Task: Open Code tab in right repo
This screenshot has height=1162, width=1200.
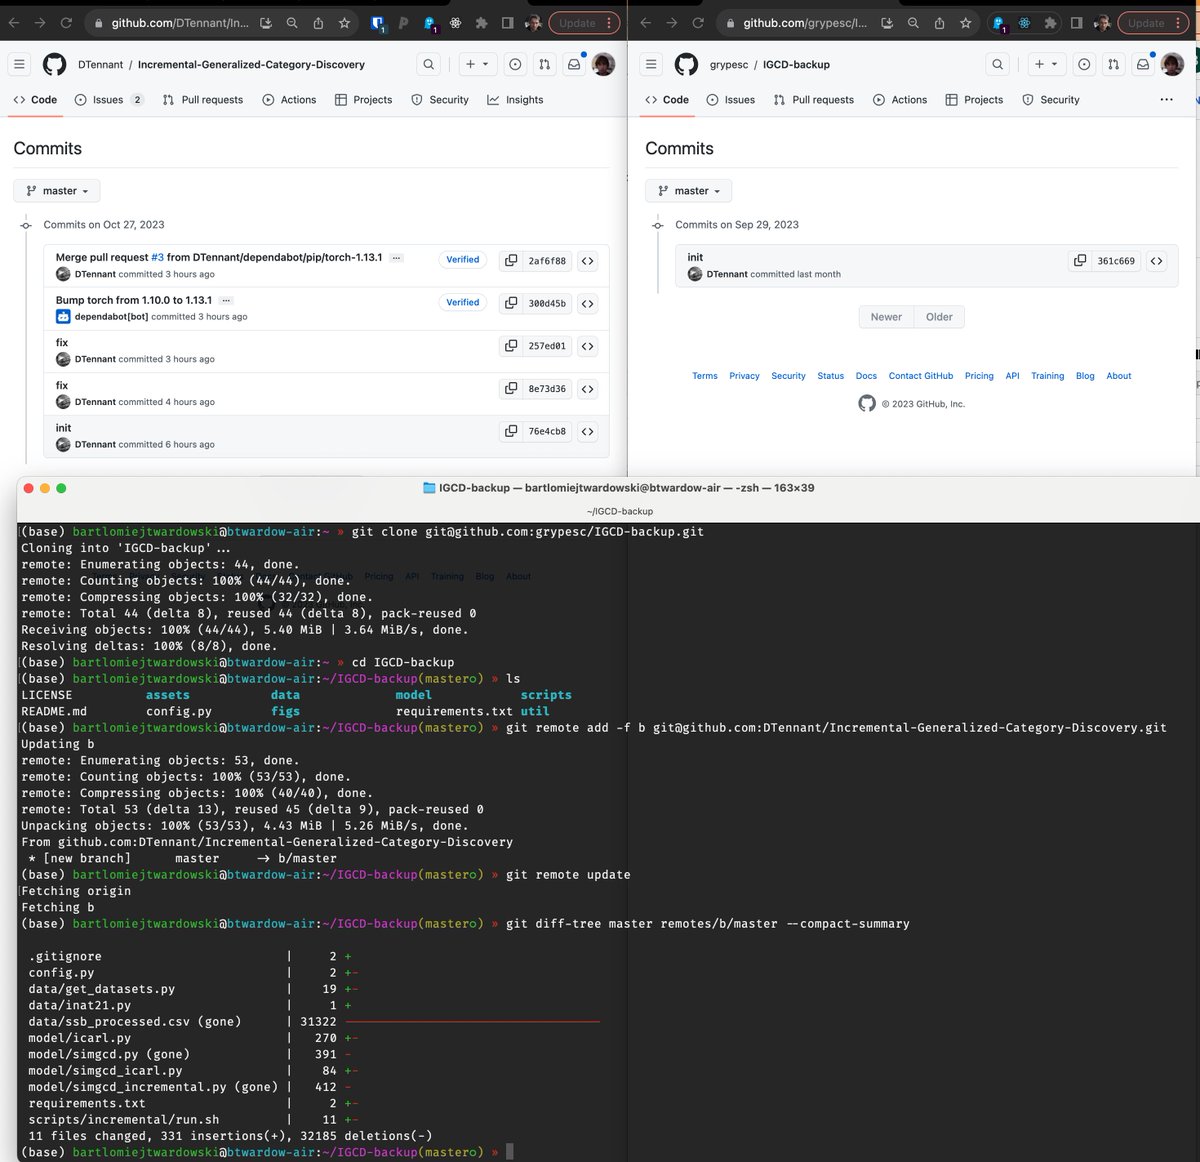Action: (x=666, y=100)
